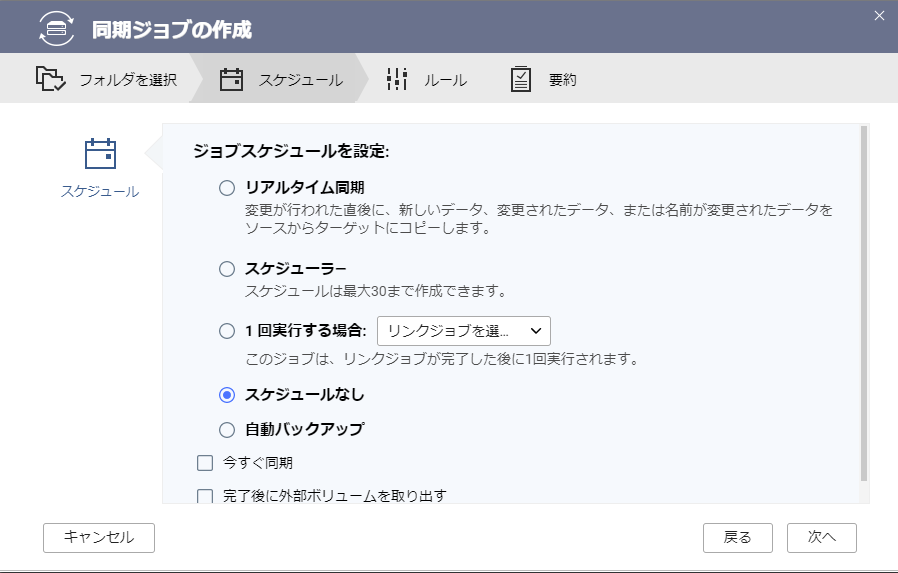
Task: Select 1回実行する場合 radio option
Action: tap(227, 331)
